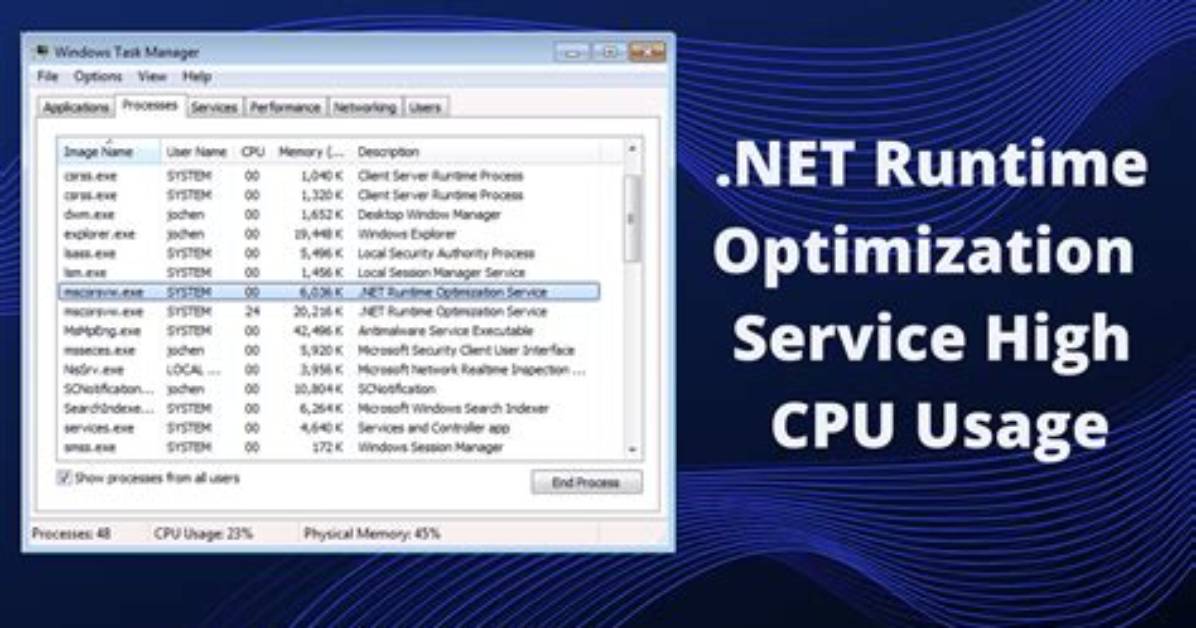Click Physical Memory: 45% in status bar

[x=371, y=533]
